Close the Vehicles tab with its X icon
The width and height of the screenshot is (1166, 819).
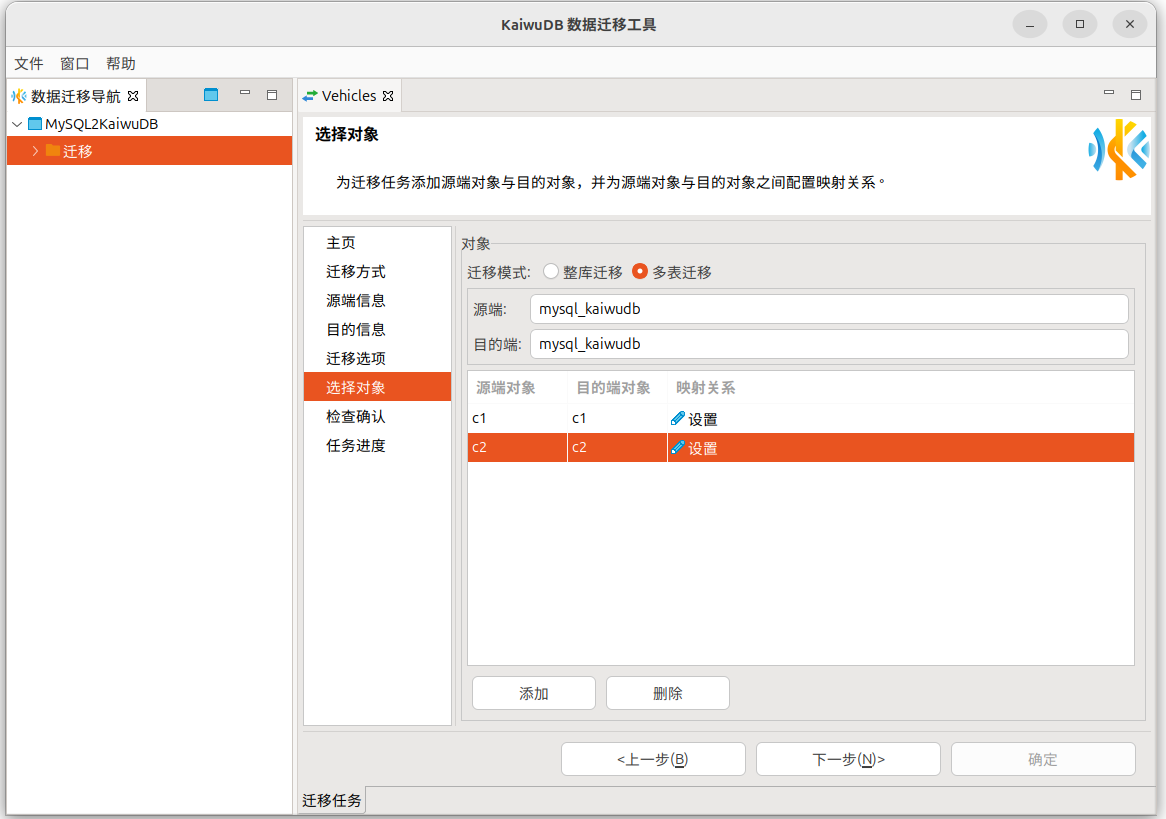389,97
